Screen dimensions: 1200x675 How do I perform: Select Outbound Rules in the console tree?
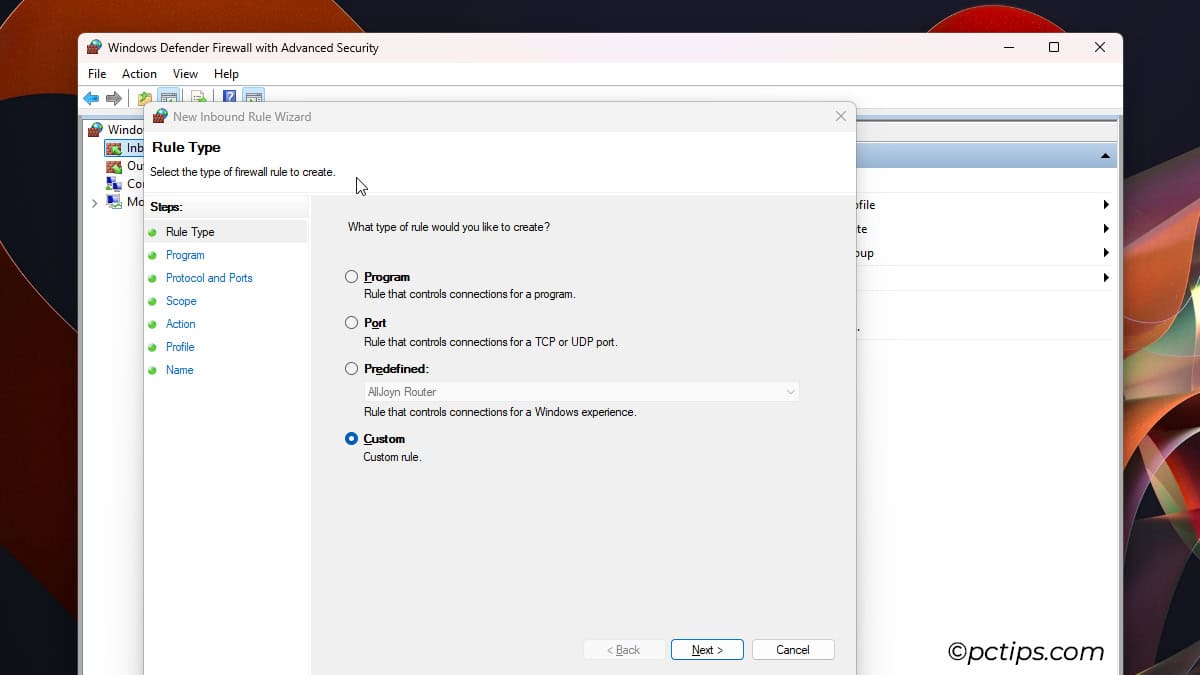[132, 165]
